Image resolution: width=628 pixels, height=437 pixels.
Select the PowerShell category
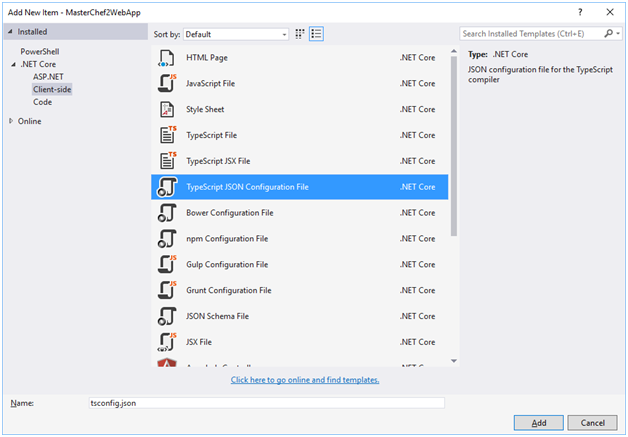coord(40,51)
